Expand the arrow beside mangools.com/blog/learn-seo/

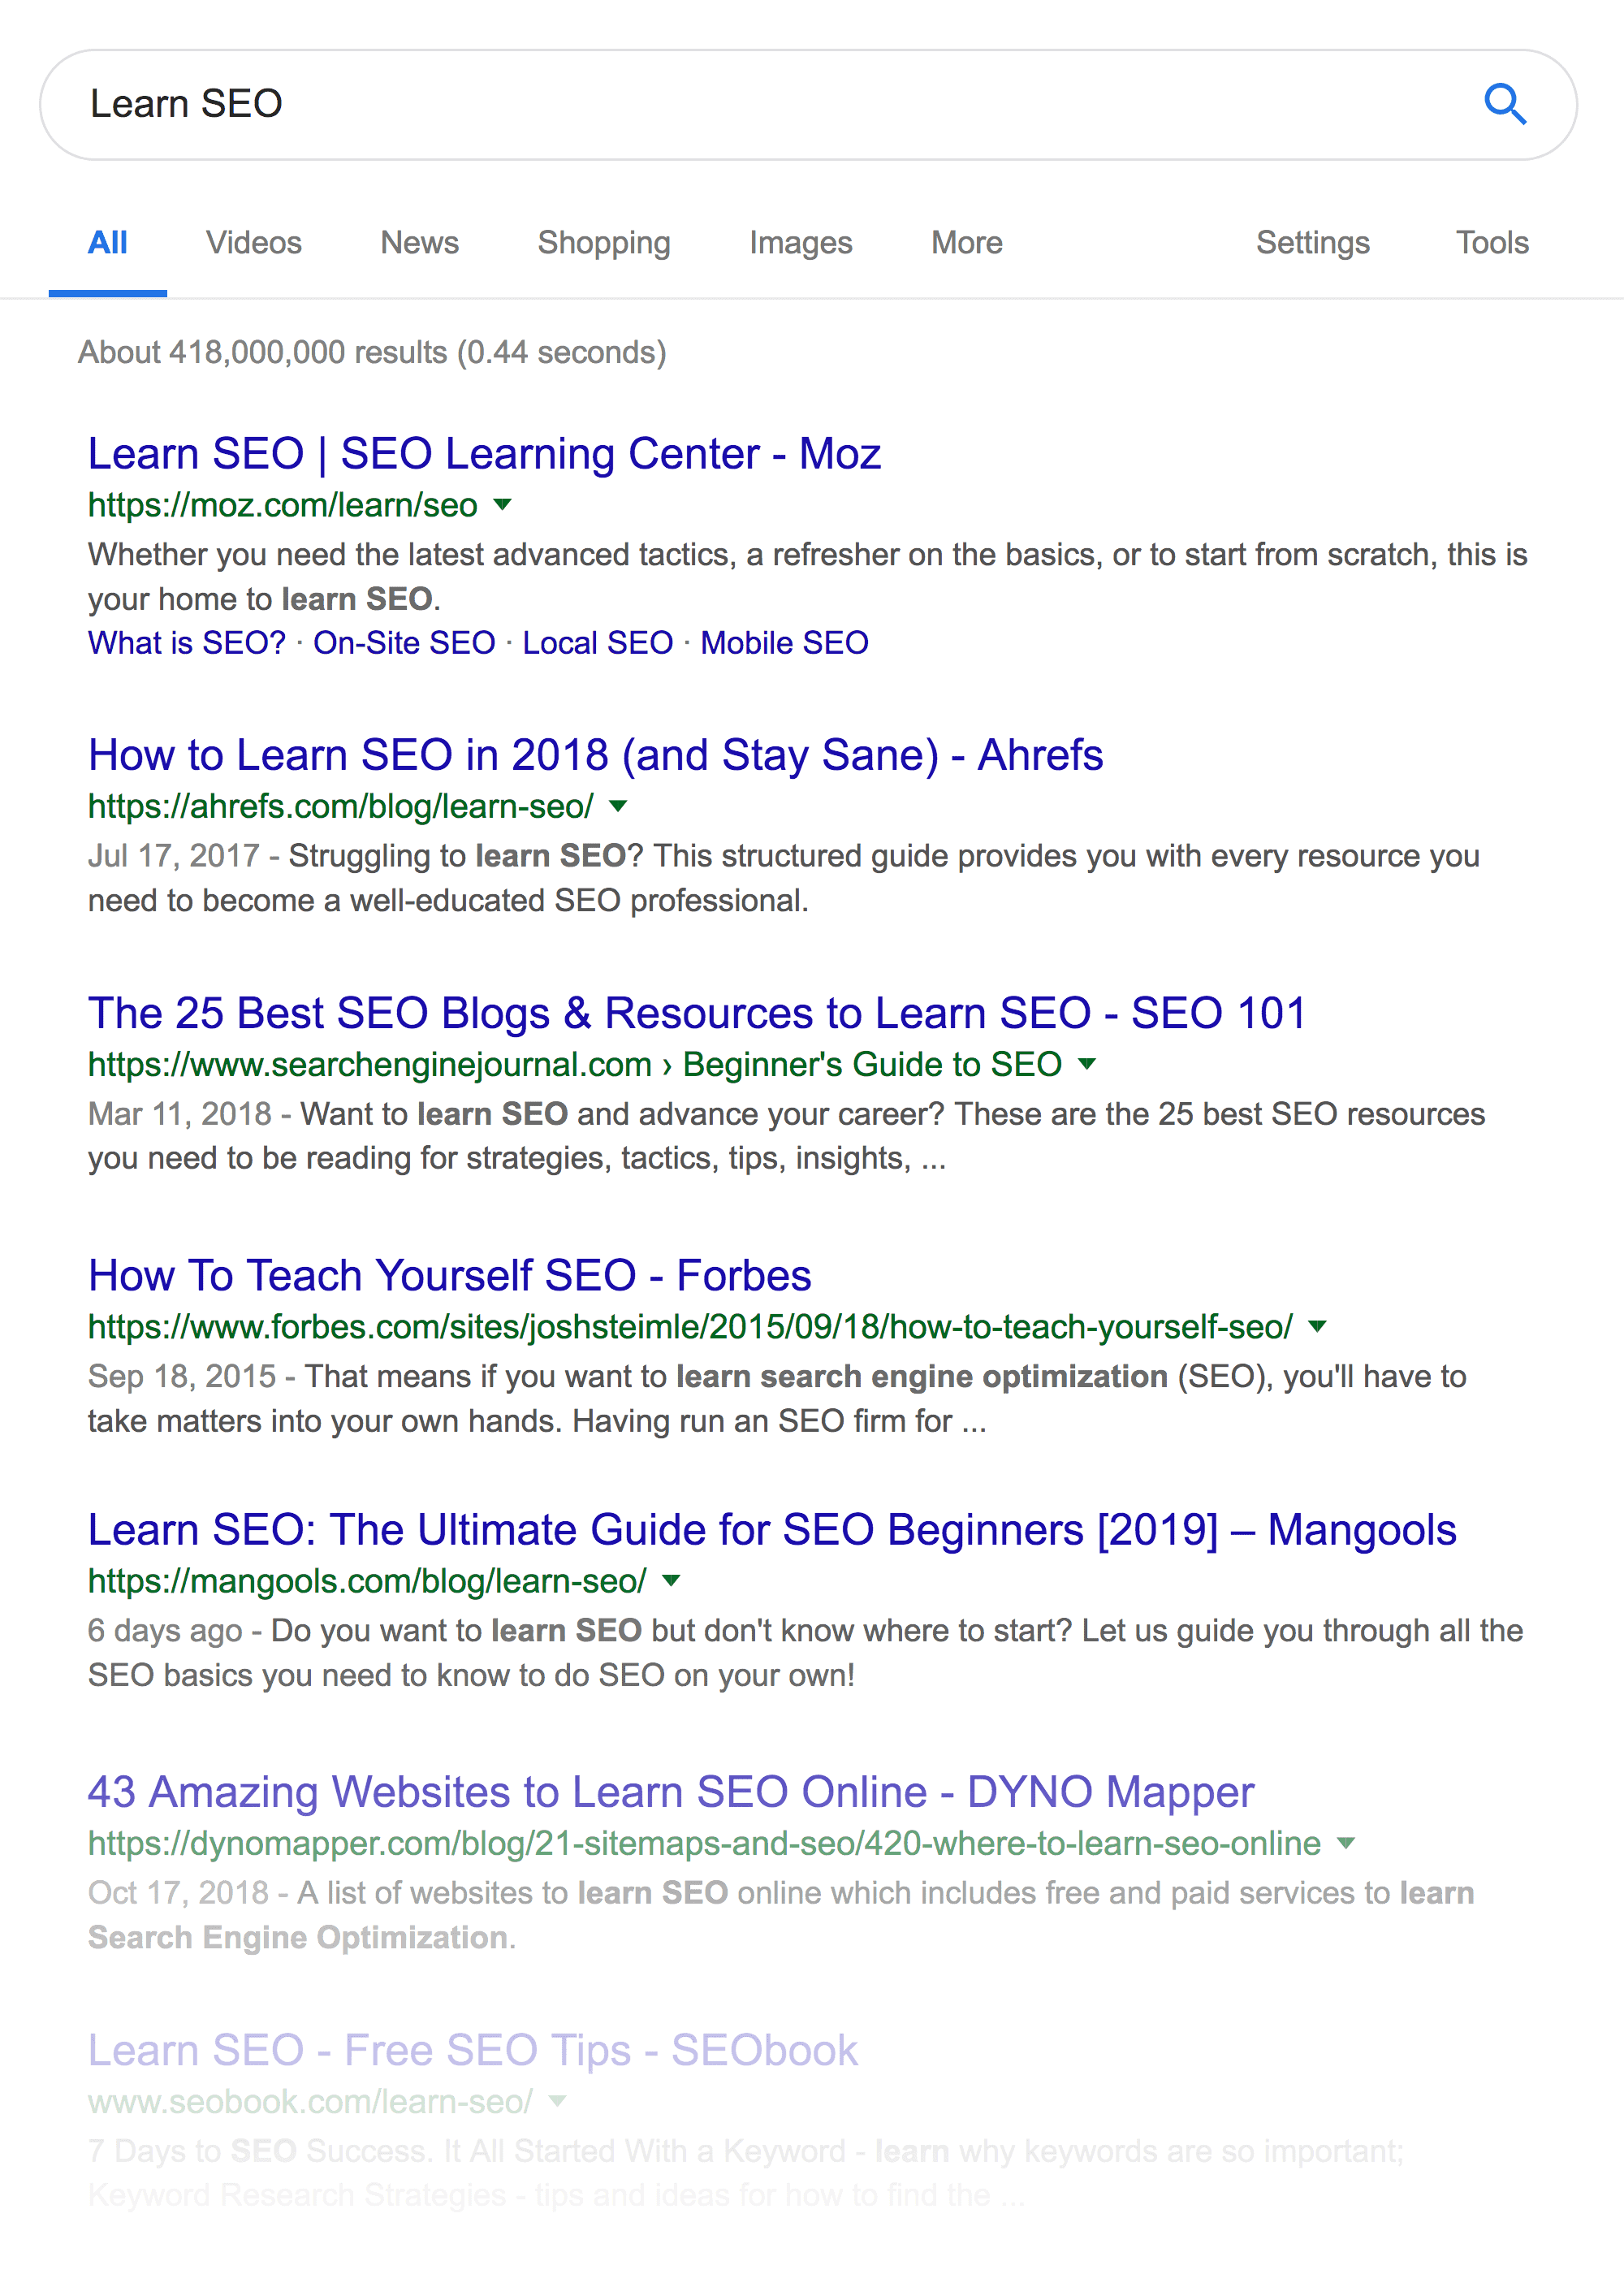pyautogui.click(x=672, y=1580)
